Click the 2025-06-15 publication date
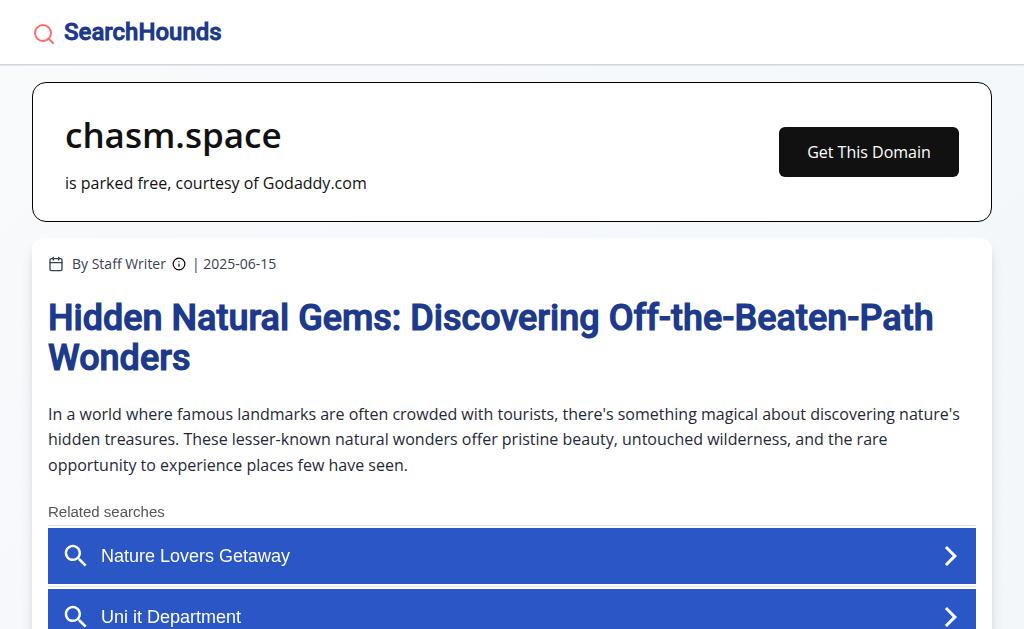The width and height of the screenshot is (1024, 629). (239, 264)
